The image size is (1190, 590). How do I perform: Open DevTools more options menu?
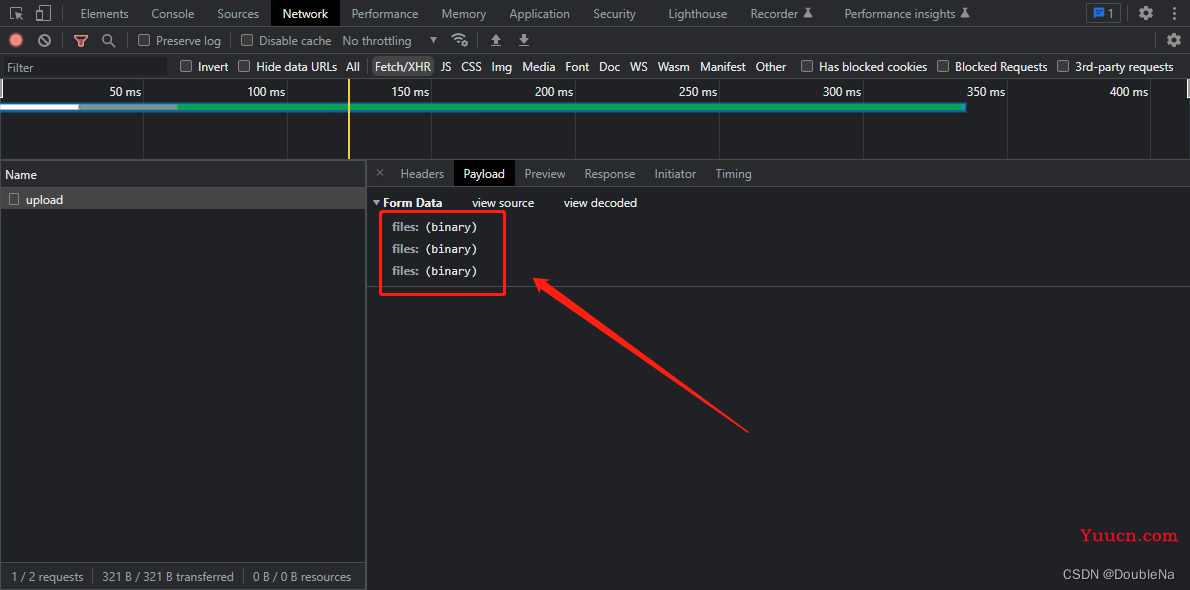click(1174, 13)
